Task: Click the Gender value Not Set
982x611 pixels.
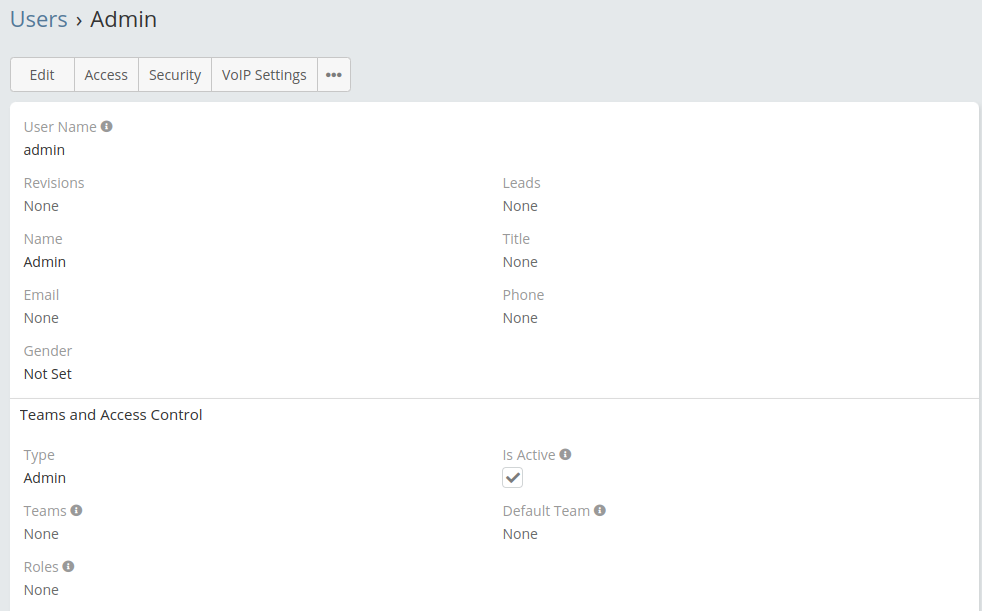Action: point(48,374)
